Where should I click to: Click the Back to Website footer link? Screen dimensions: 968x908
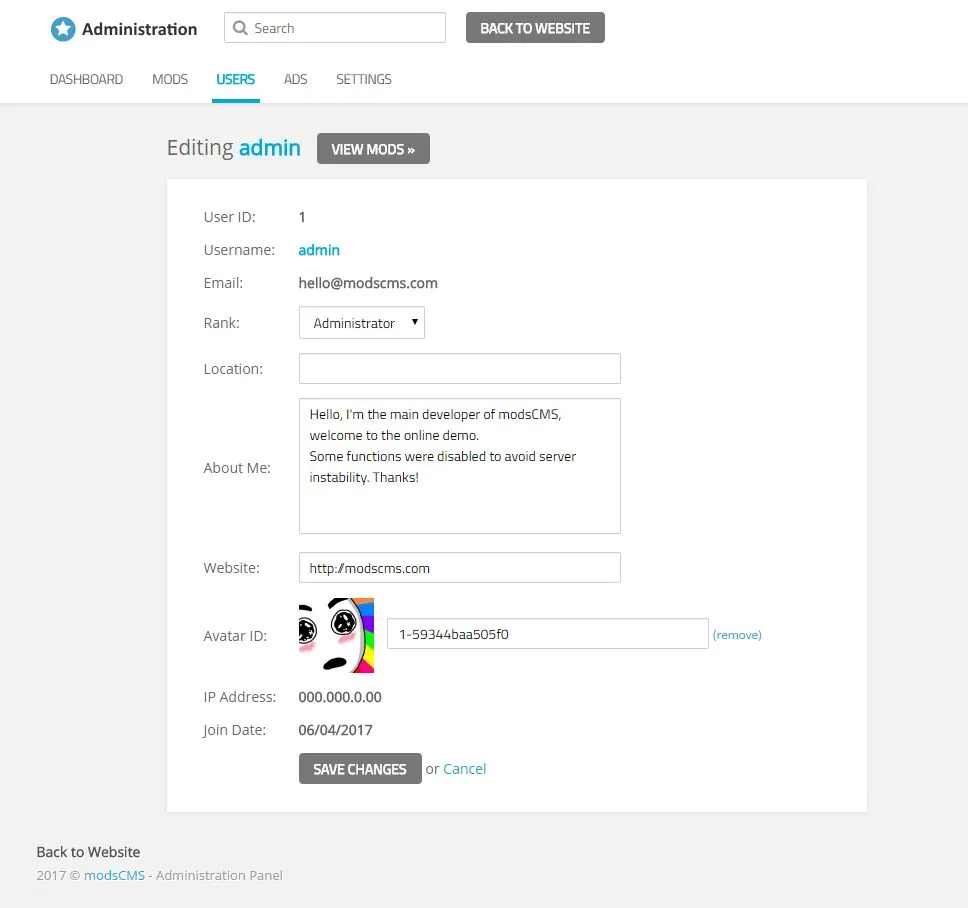(x=88, y=852)
